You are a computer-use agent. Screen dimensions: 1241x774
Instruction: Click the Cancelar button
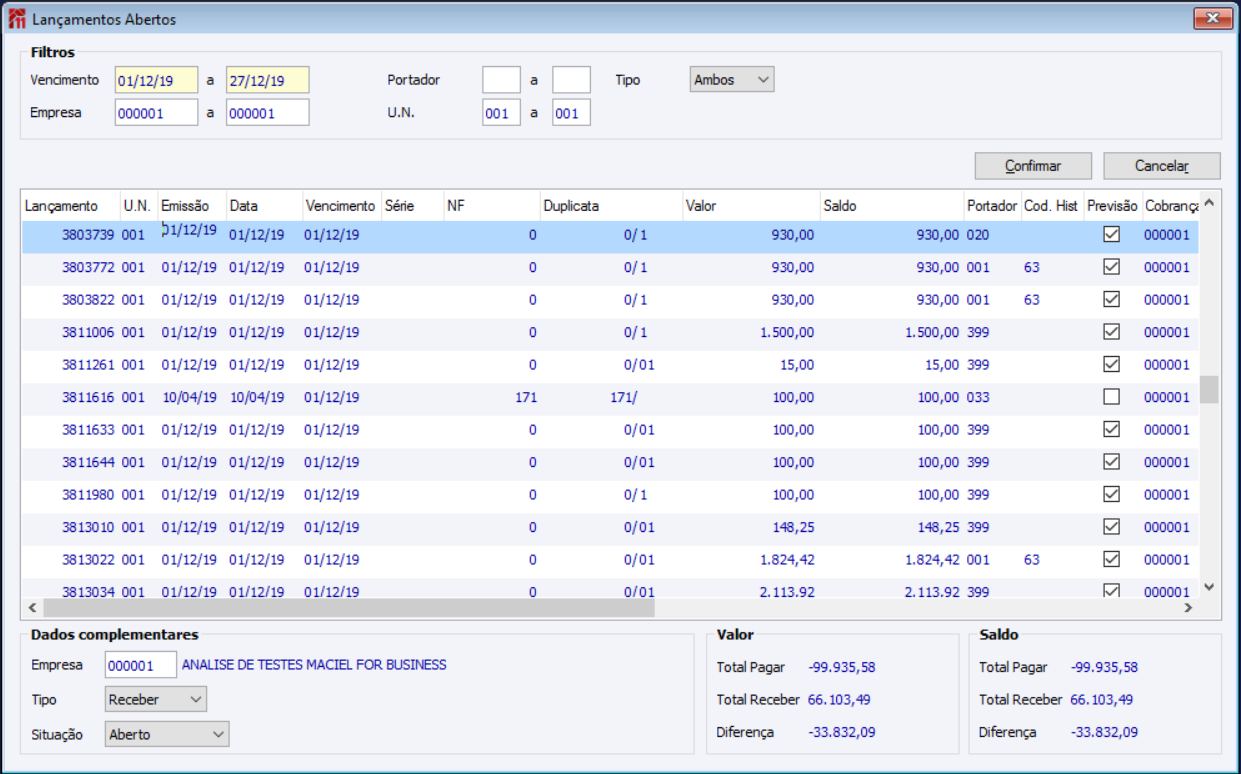1161,166
